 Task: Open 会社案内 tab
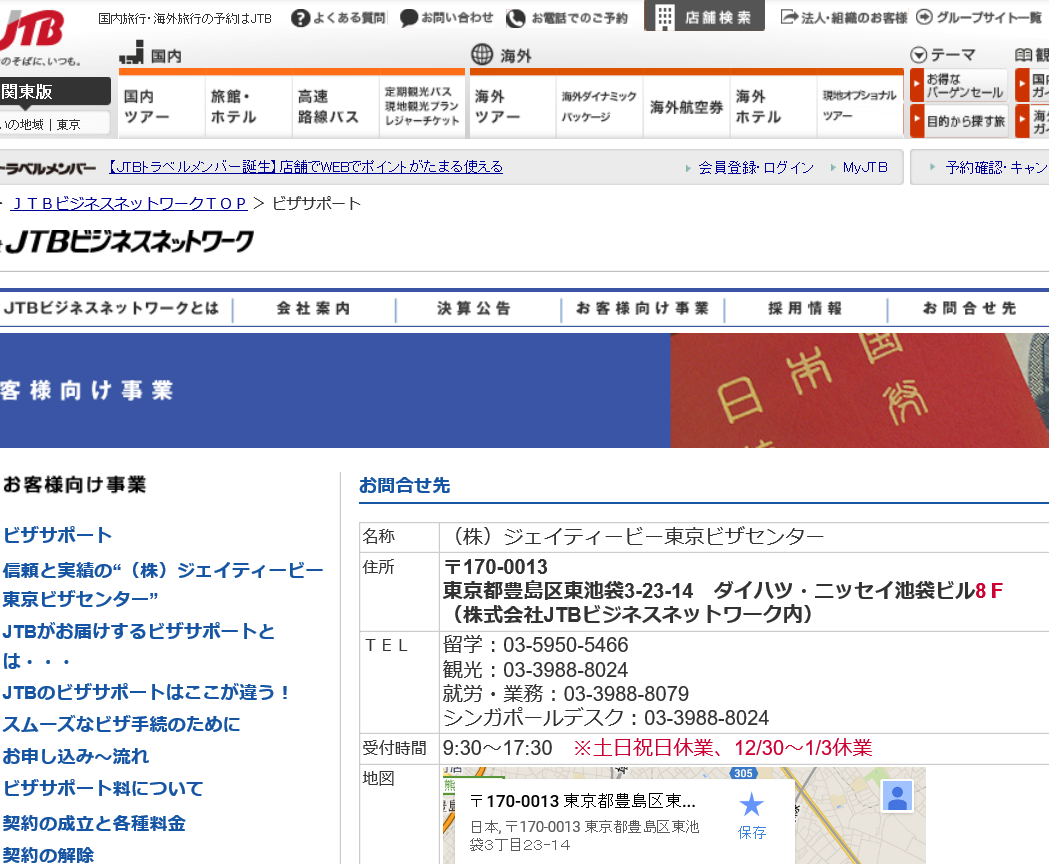pyautogui.click(x=314, y=309)
